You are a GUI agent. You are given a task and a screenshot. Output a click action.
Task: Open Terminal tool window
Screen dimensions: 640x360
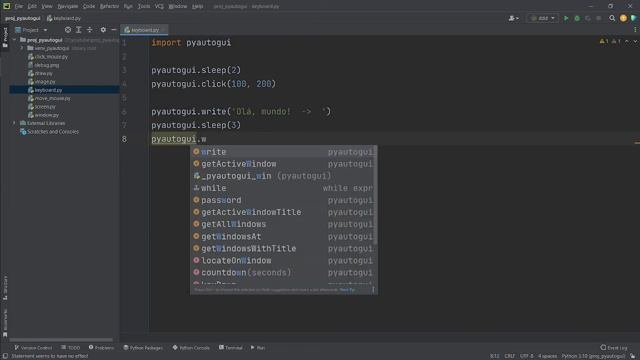231,348
